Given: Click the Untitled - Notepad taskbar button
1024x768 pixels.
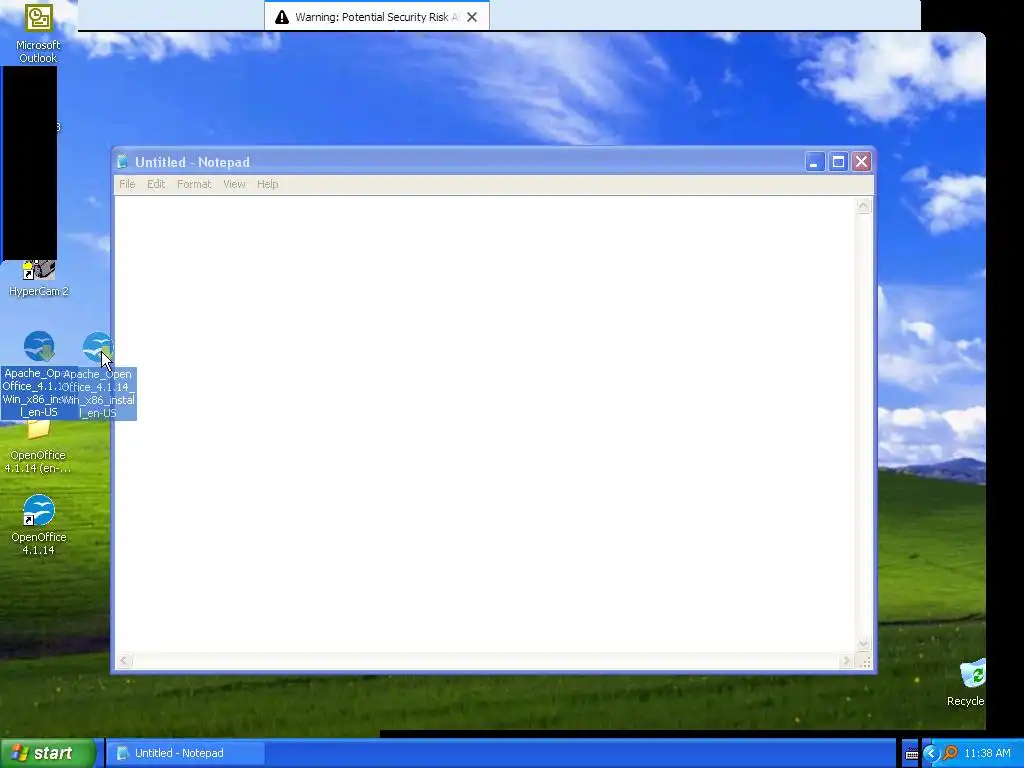Looking at the screenshot, I should [185, 753].
